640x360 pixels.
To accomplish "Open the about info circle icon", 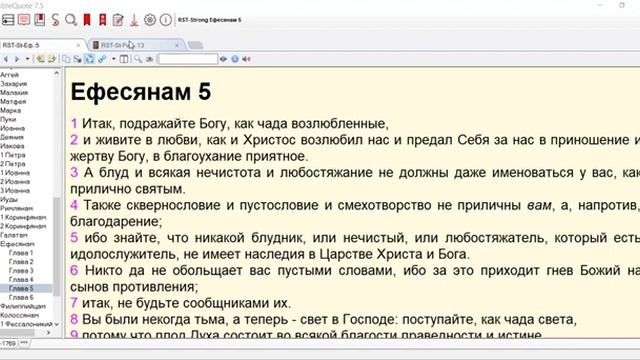I will 165,20.
